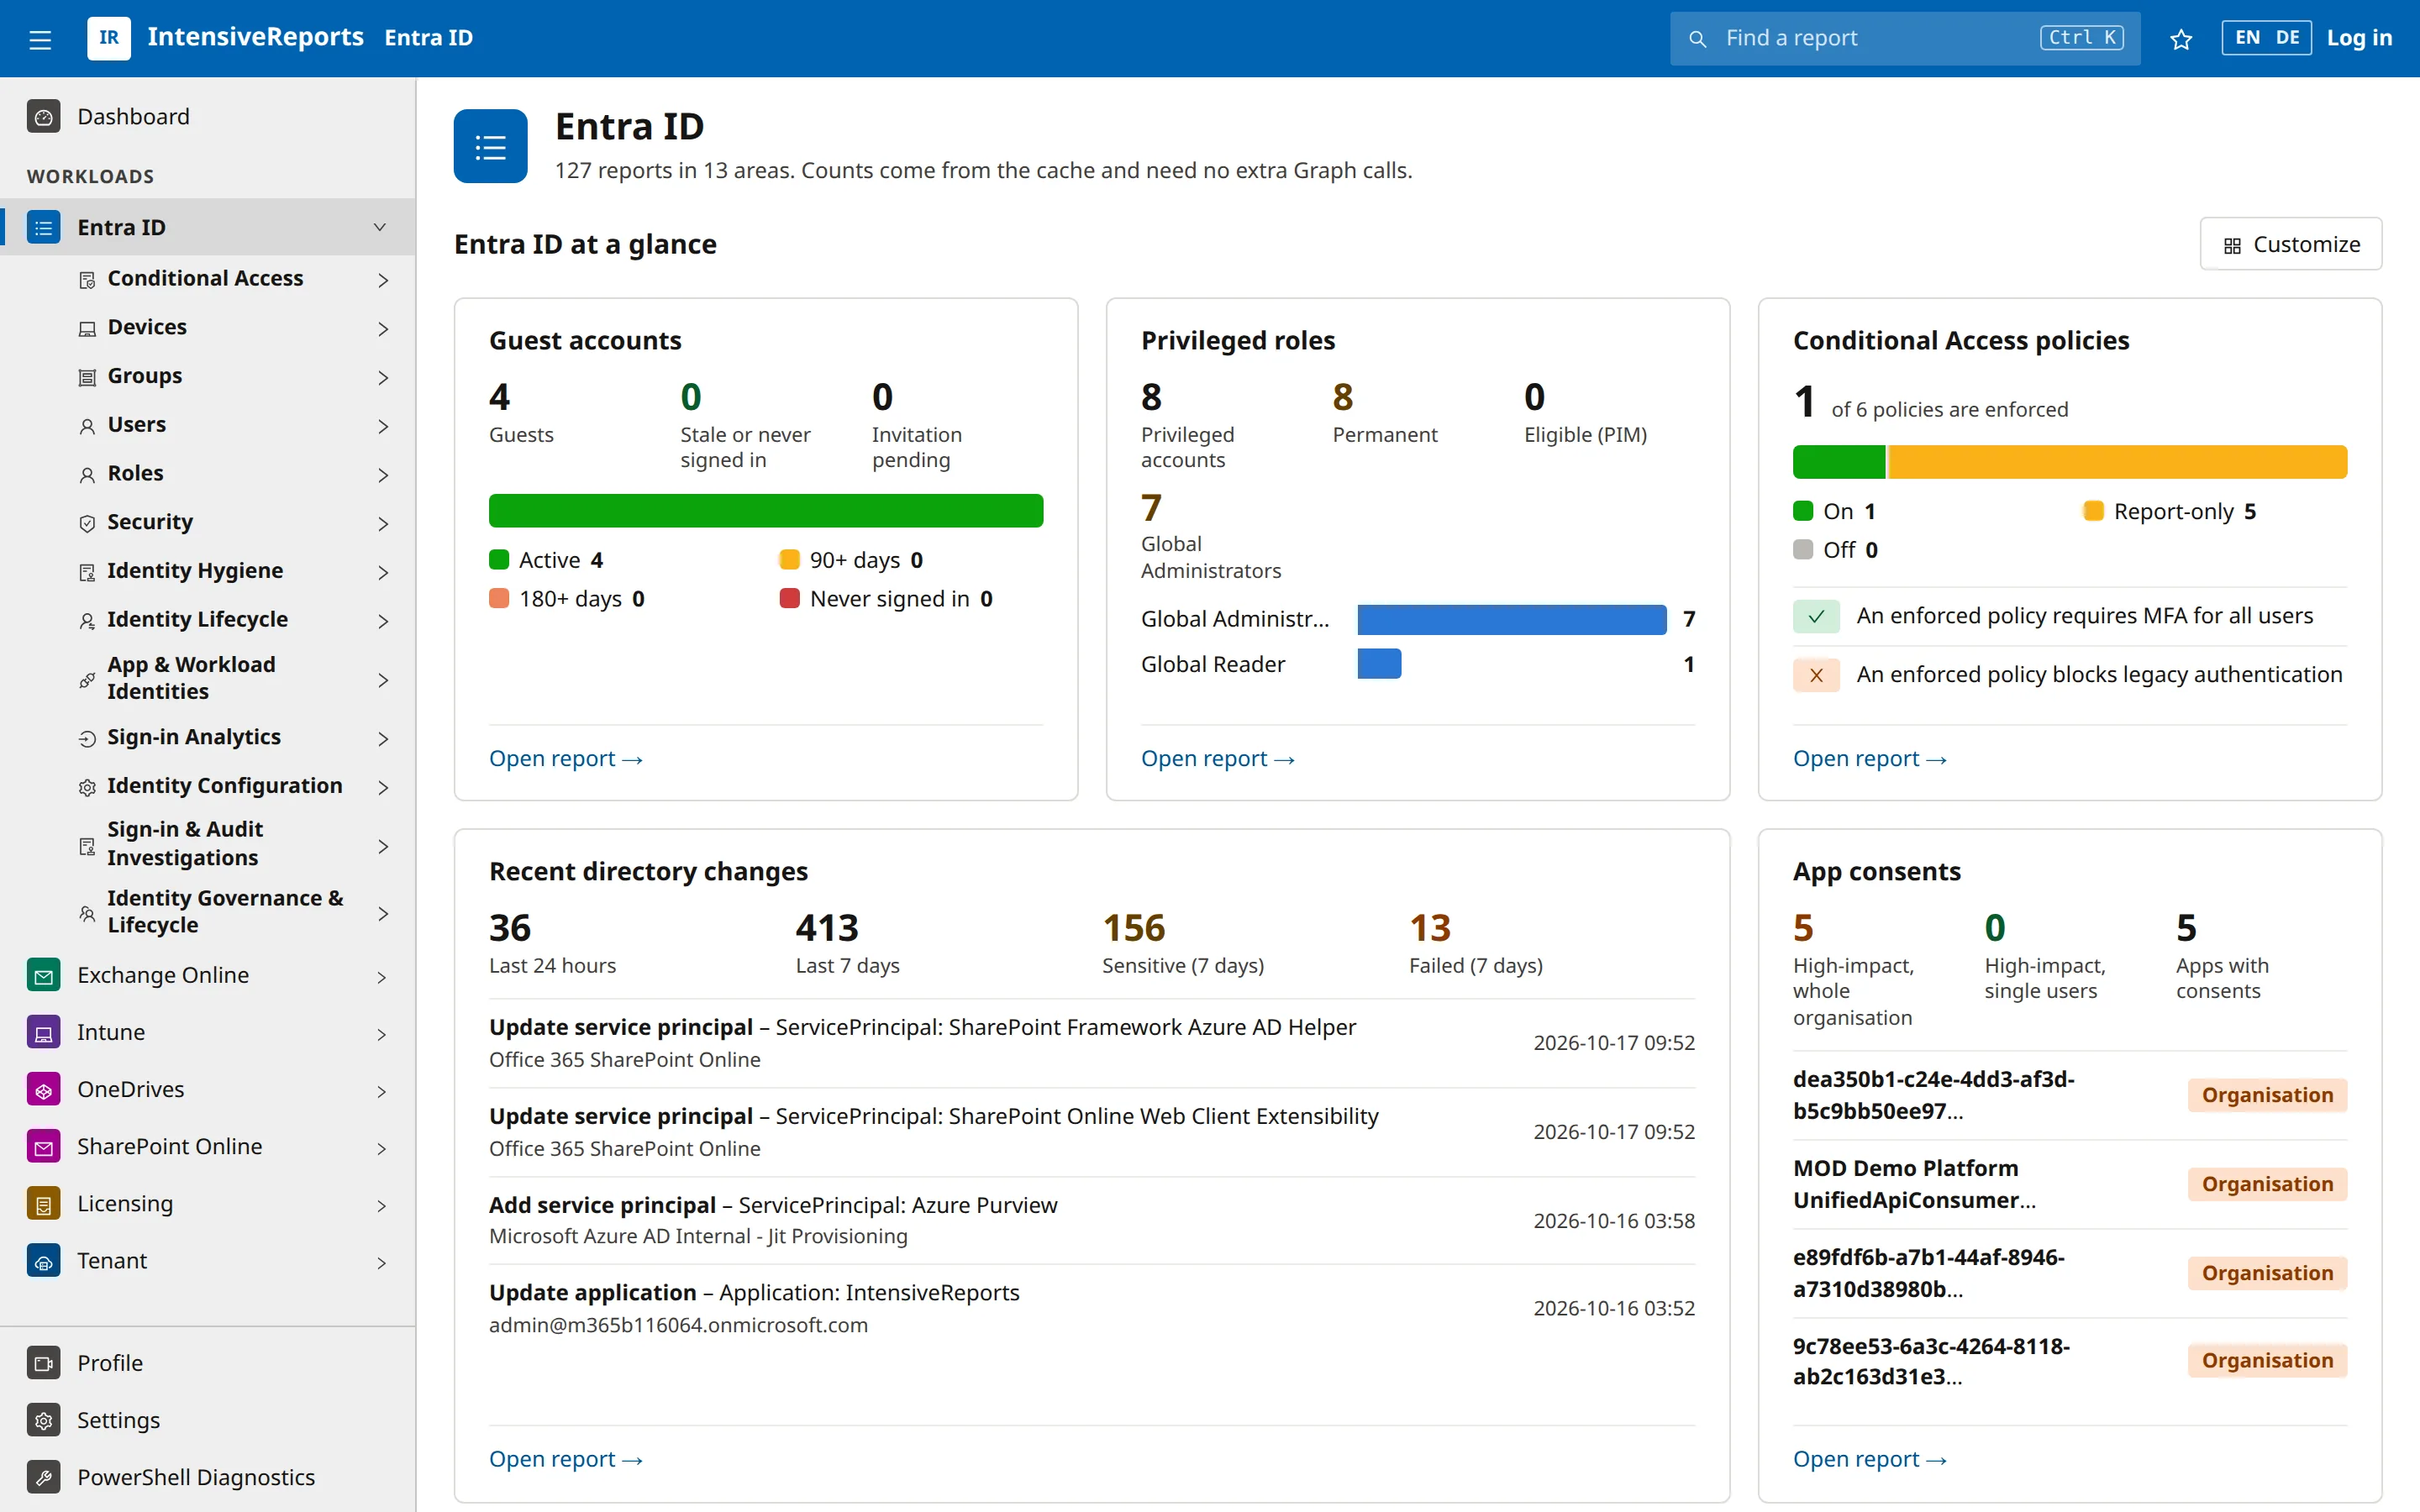Screen dimensions: 2420x1512
Task: Open report for Recent directory changes
Action: click(565, 1459)
